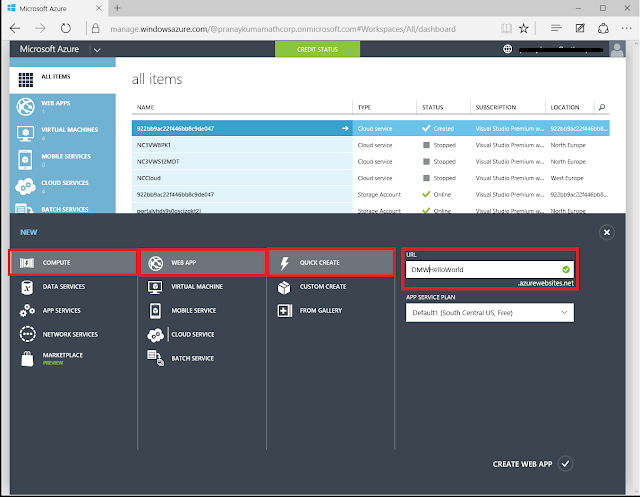Select All Items in the sidebar
This screenshot has width=640, height=497.
tap(62, 80)
